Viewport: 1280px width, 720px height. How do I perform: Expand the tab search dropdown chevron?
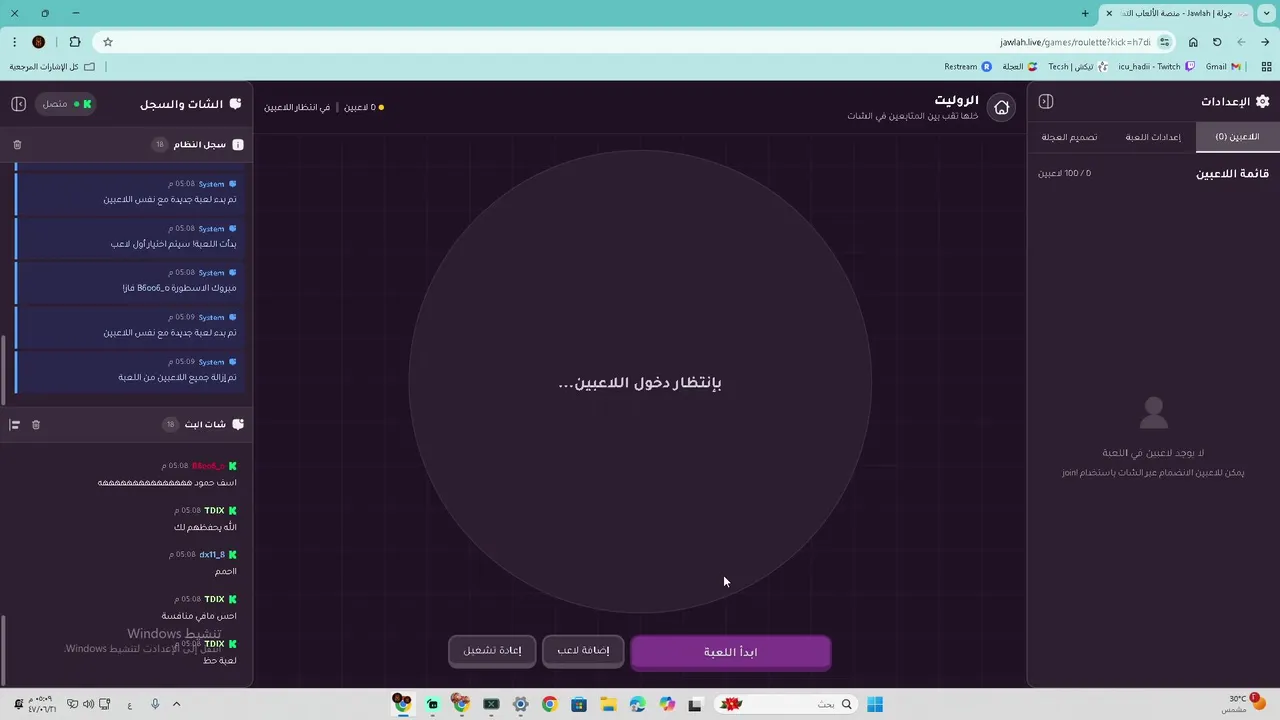tap(1269, 13)
